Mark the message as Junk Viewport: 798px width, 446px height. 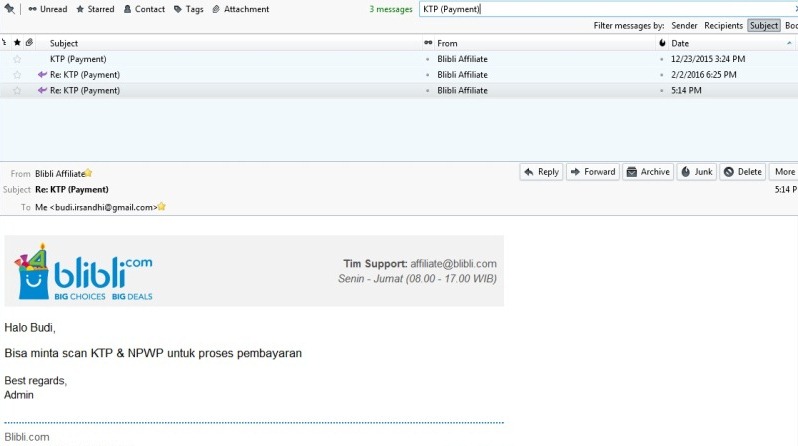pos(697,172)
